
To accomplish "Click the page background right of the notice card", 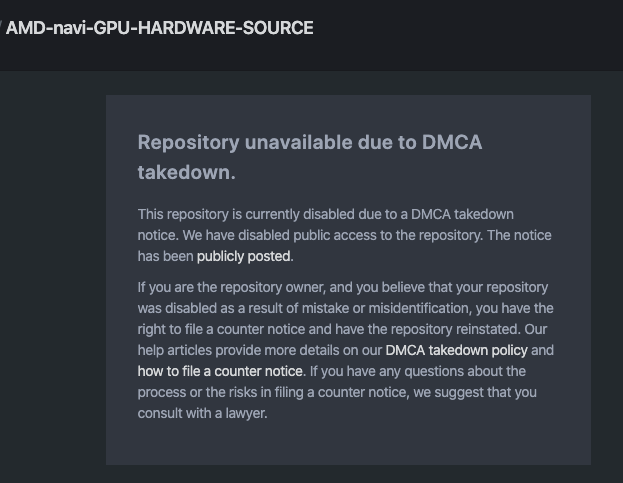I will click(607, 280).
